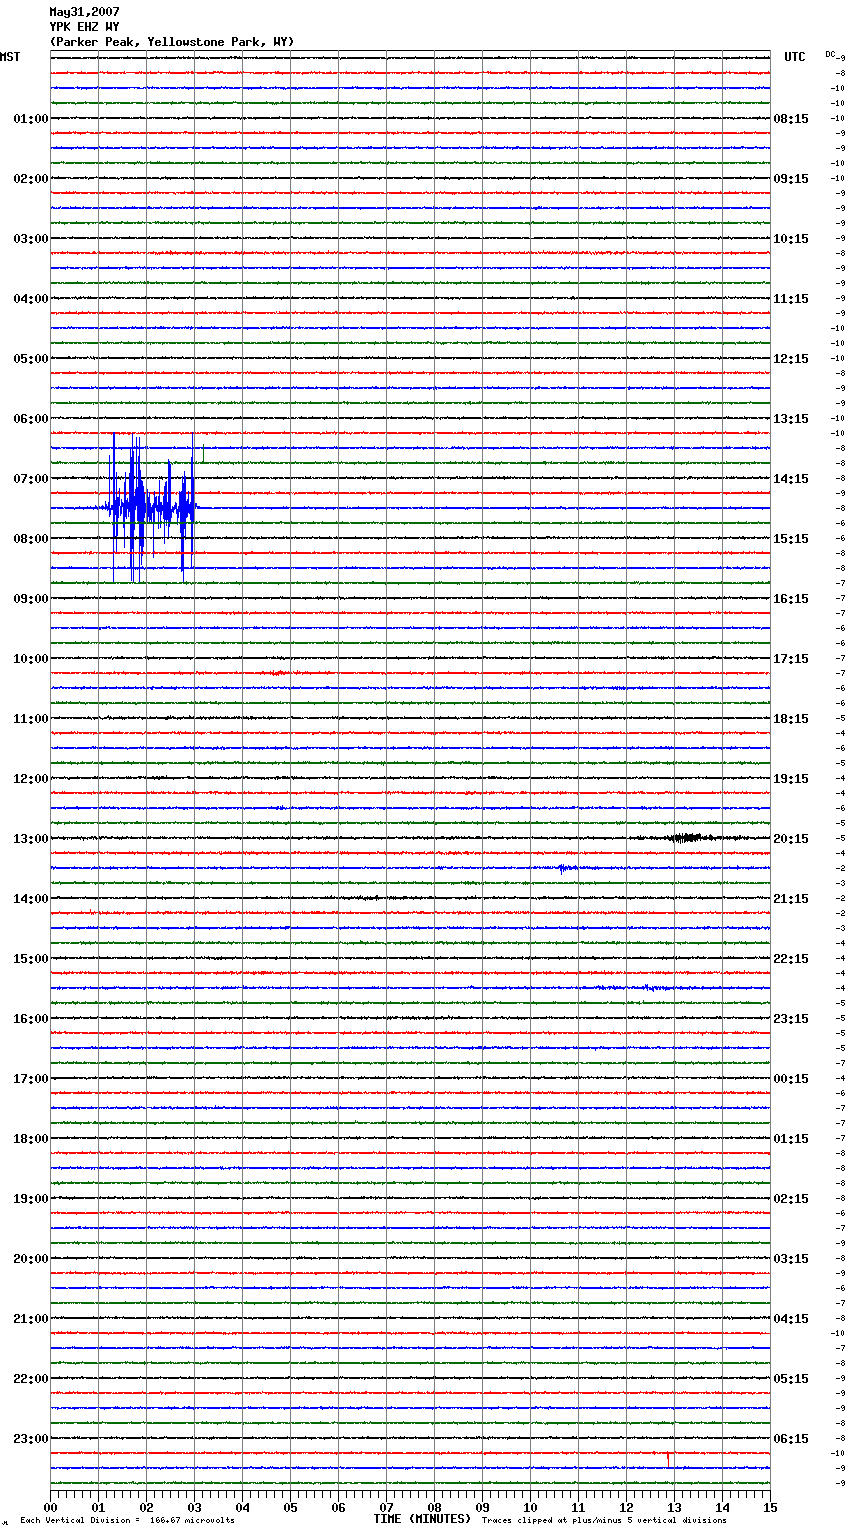Select the 12:15 UTC time label

[791, 359]
